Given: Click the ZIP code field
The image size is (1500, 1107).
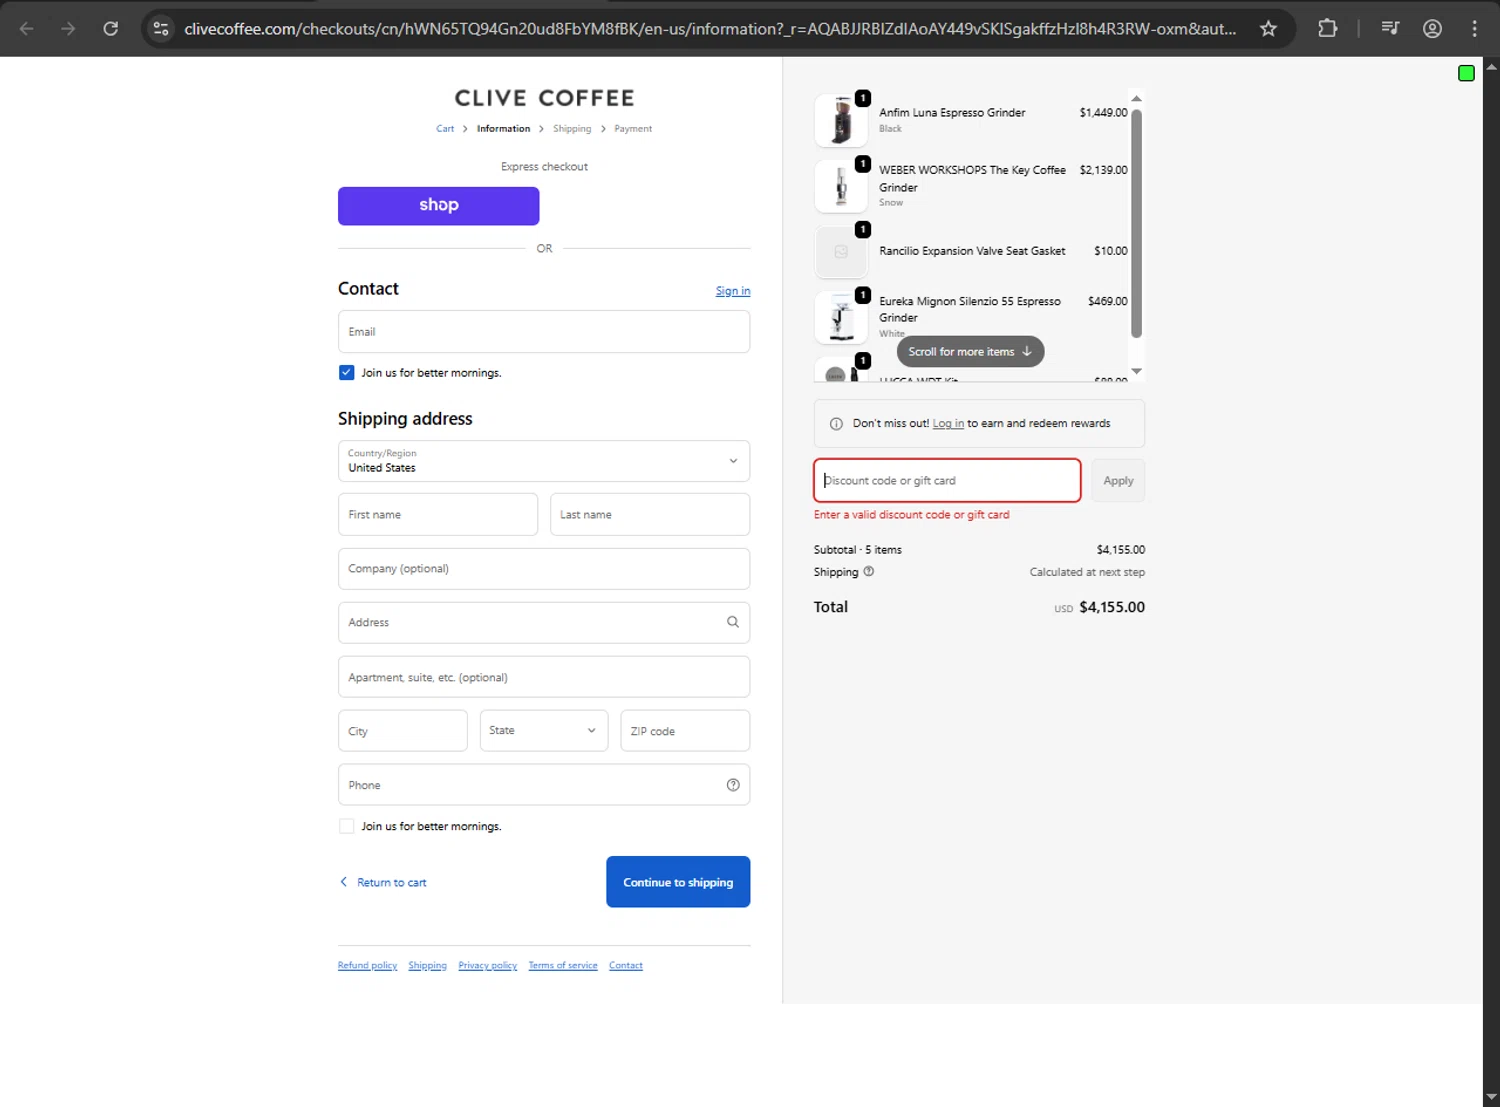Looking at the screenshot, I should point(685,731).
